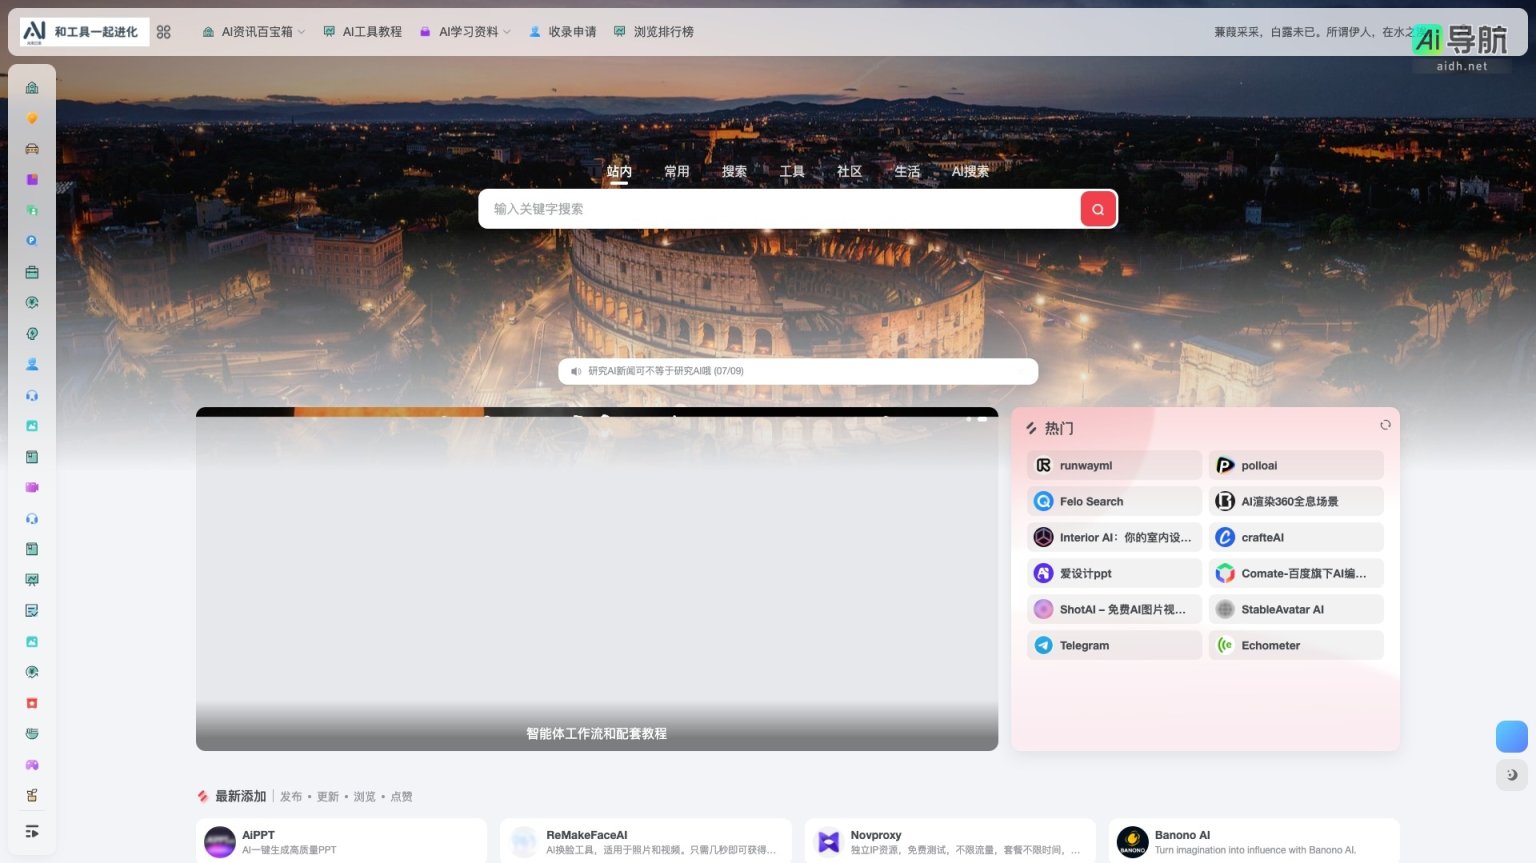Click the Telegram icon in the hot list
Viewport: 1536px width, 863px height.
tap(1043, 645)
